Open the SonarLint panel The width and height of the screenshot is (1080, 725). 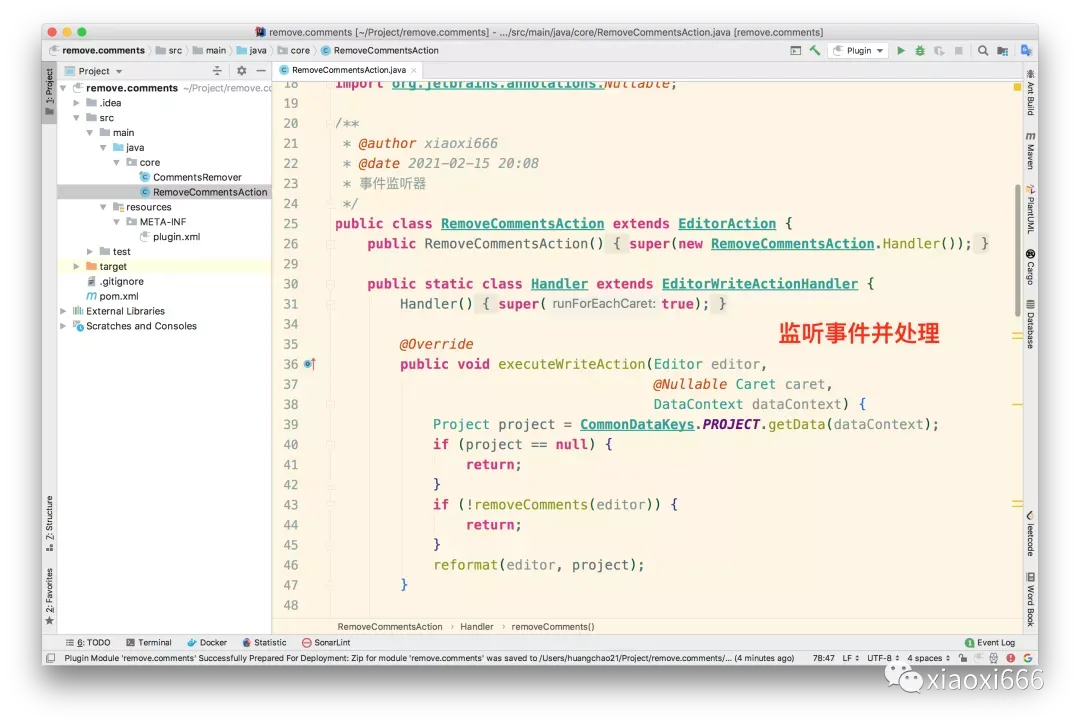326,642
